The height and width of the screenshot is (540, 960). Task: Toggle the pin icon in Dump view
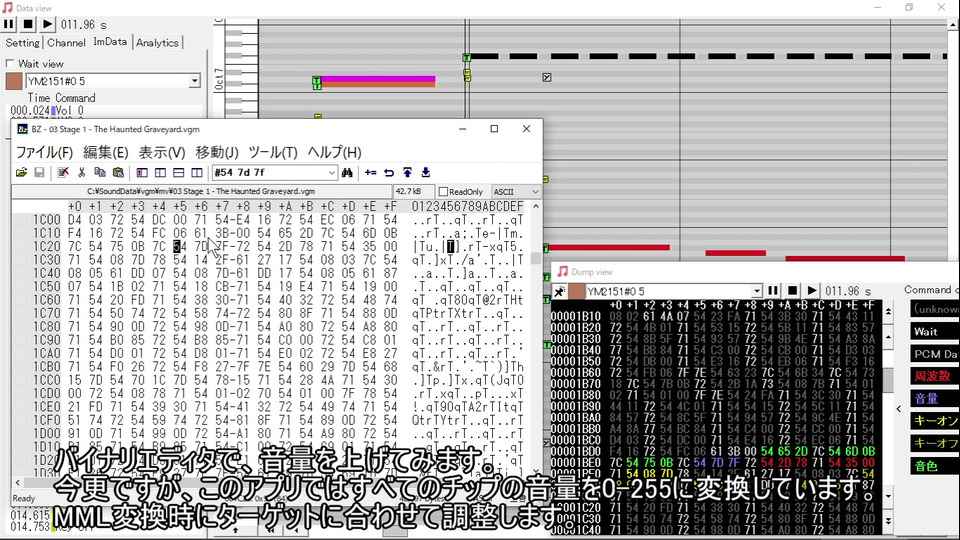tap(559, 291)
